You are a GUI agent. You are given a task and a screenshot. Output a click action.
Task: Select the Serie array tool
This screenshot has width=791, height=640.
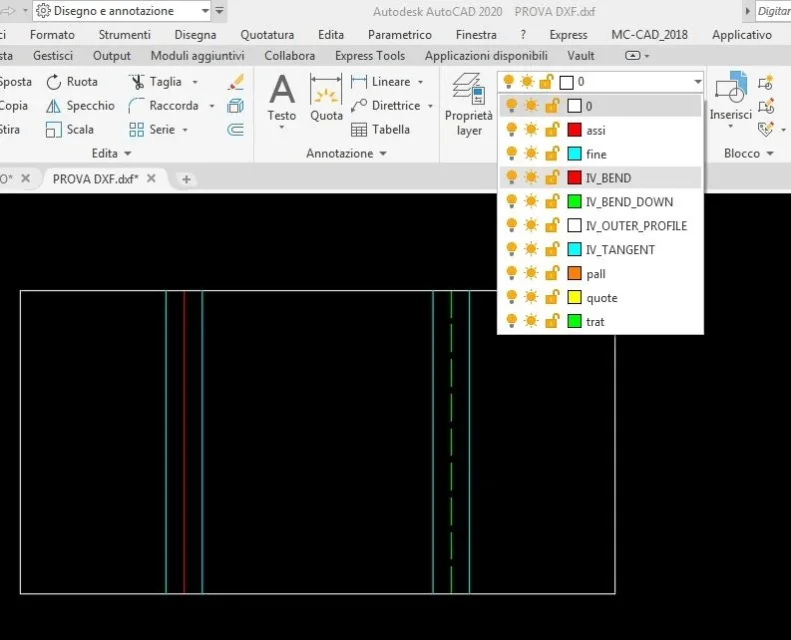click(x=152, y=130)
